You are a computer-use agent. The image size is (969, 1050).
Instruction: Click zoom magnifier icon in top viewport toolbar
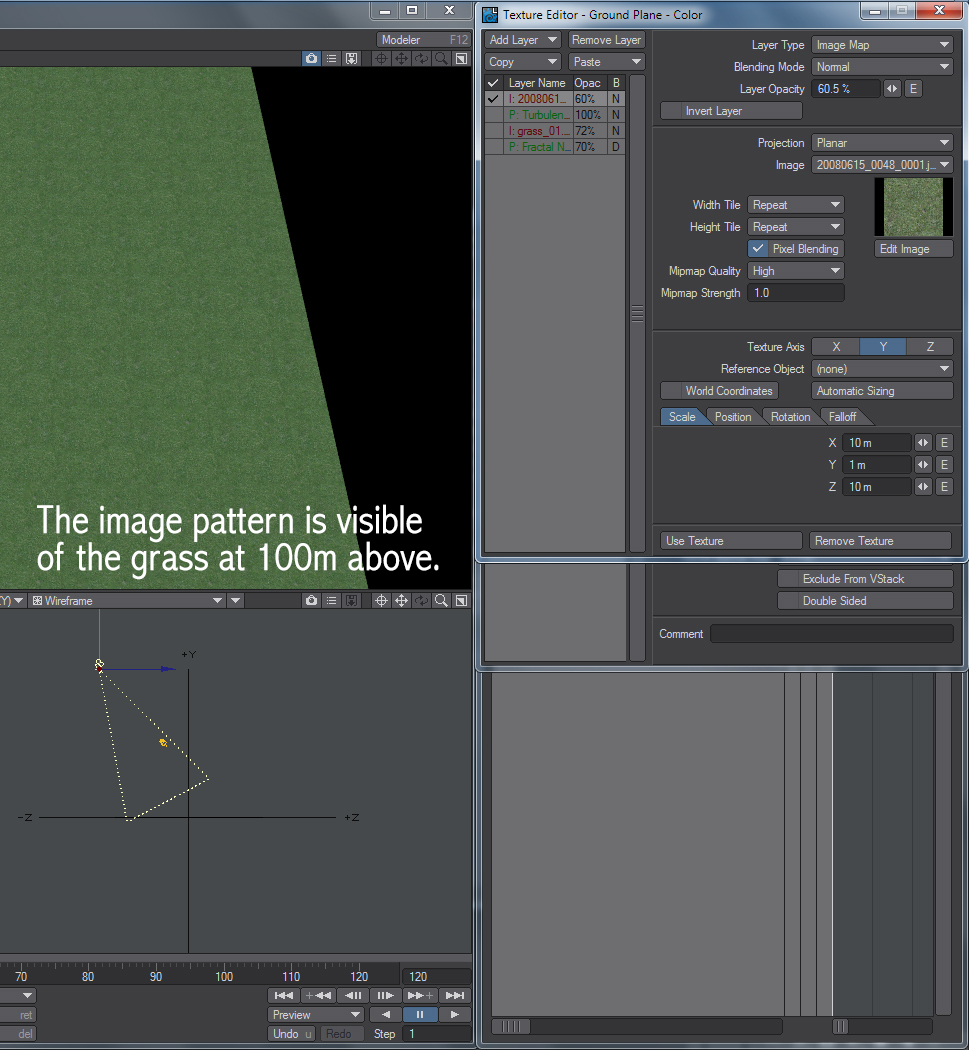point(441,59)
